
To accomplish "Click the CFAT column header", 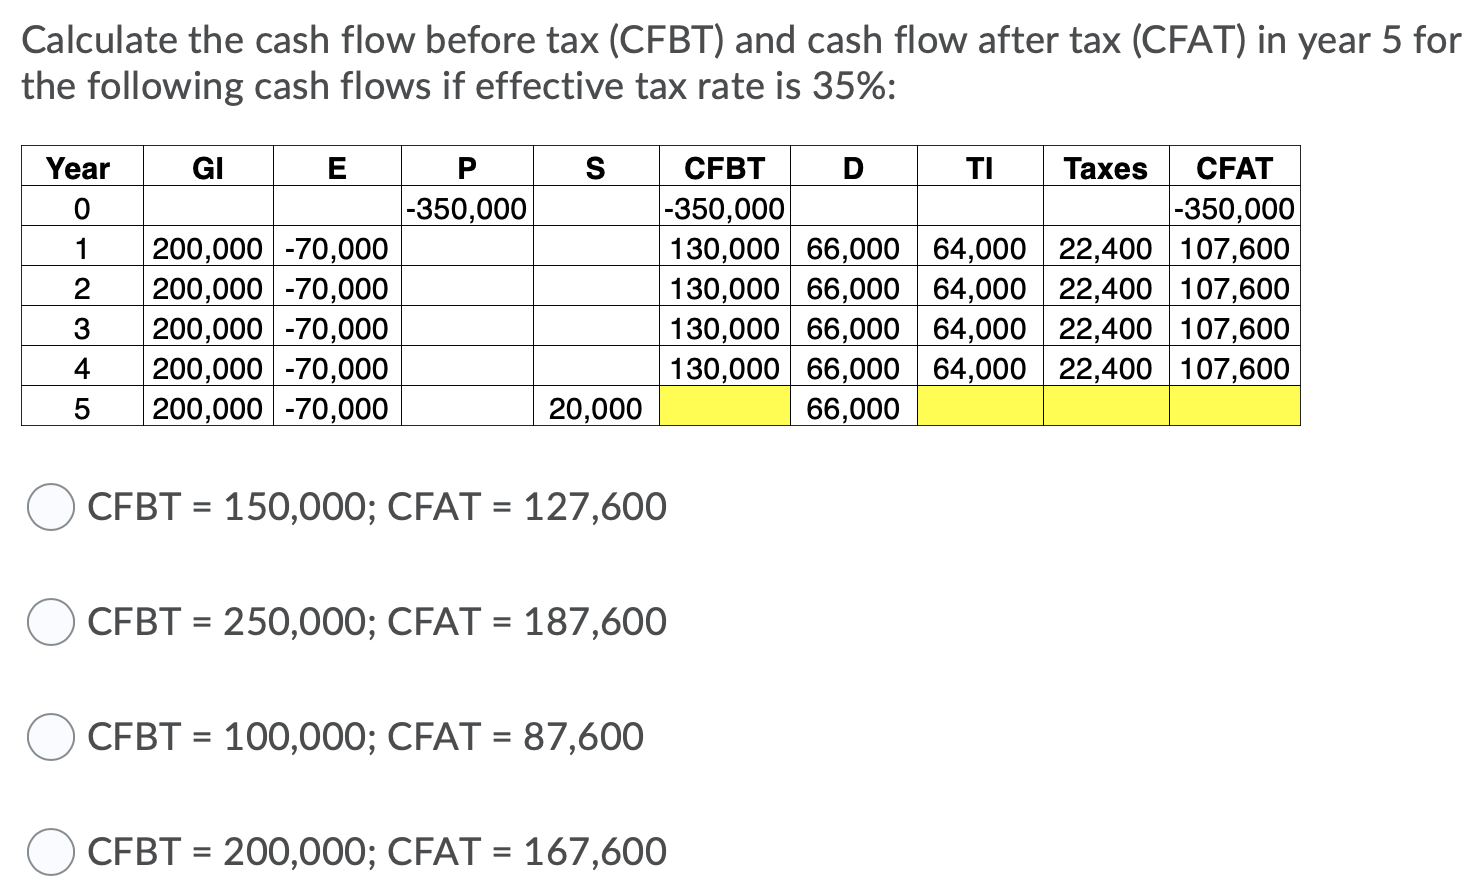I will (x=1235, y=168).
